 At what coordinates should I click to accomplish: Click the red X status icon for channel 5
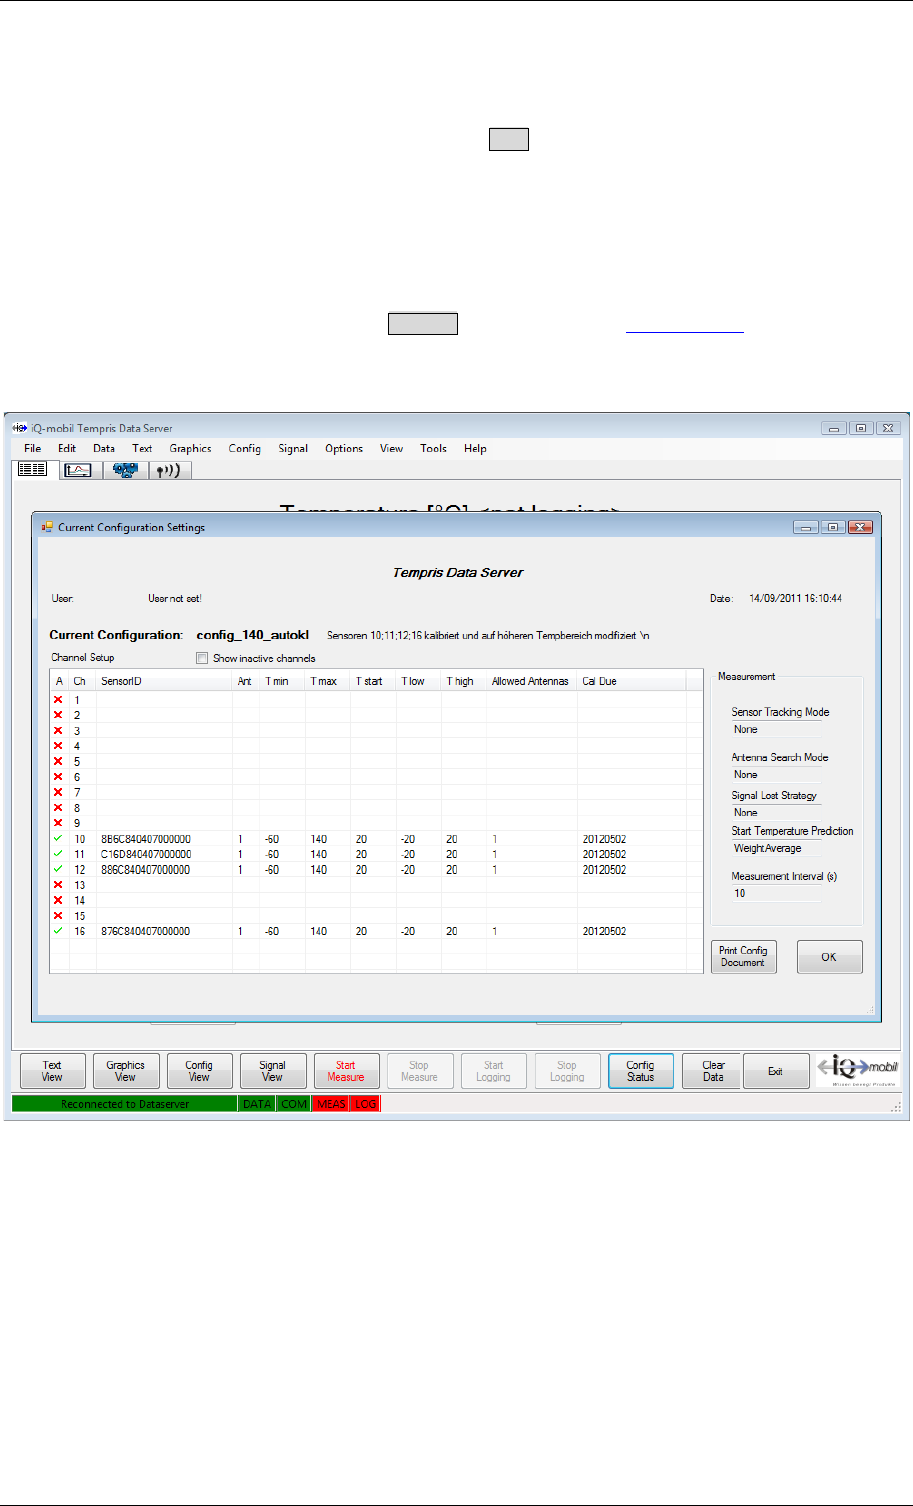[58, 761]
